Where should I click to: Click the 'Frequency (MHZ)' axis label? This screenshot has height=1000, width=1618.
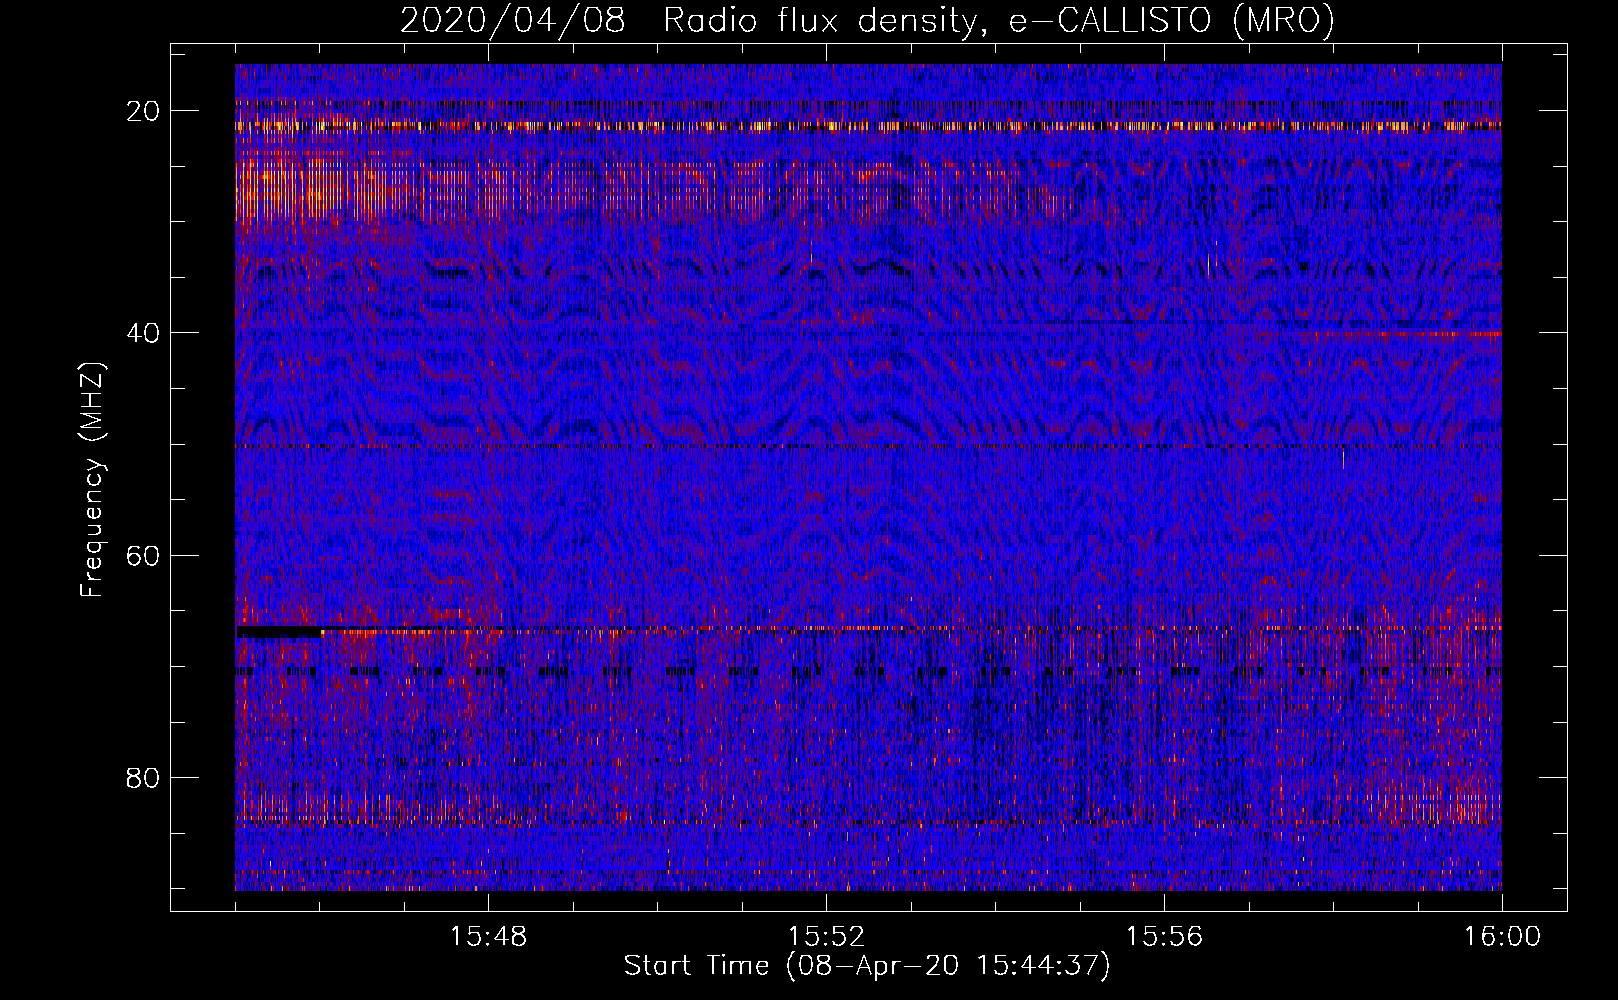pos(91,480)
